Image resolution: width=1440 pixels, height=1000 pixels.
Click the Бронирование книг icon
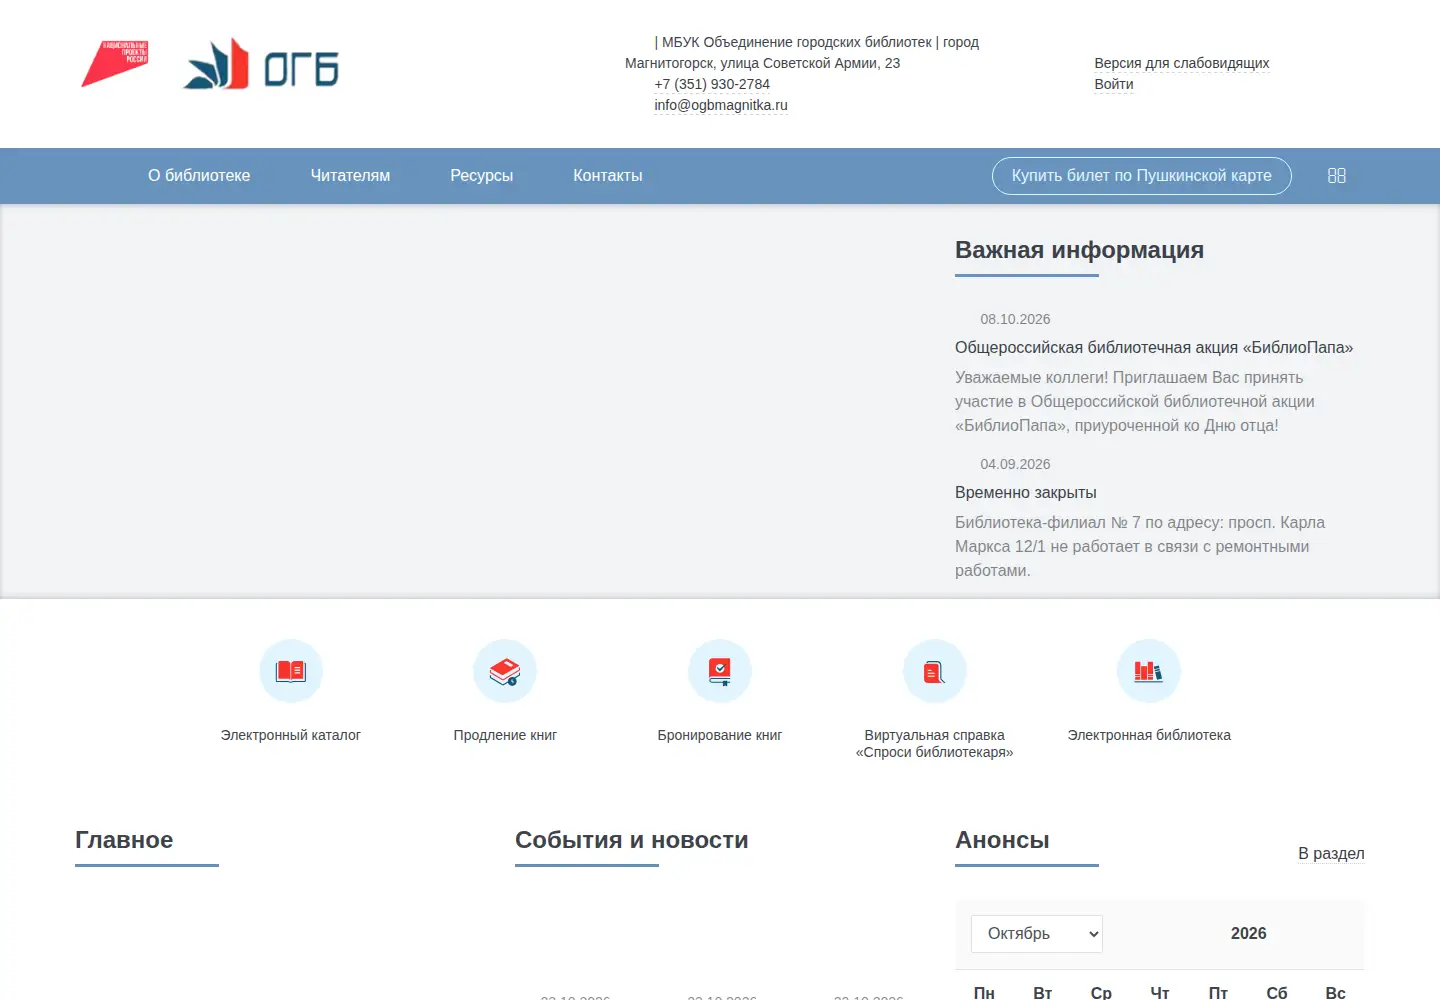[720, 671]
